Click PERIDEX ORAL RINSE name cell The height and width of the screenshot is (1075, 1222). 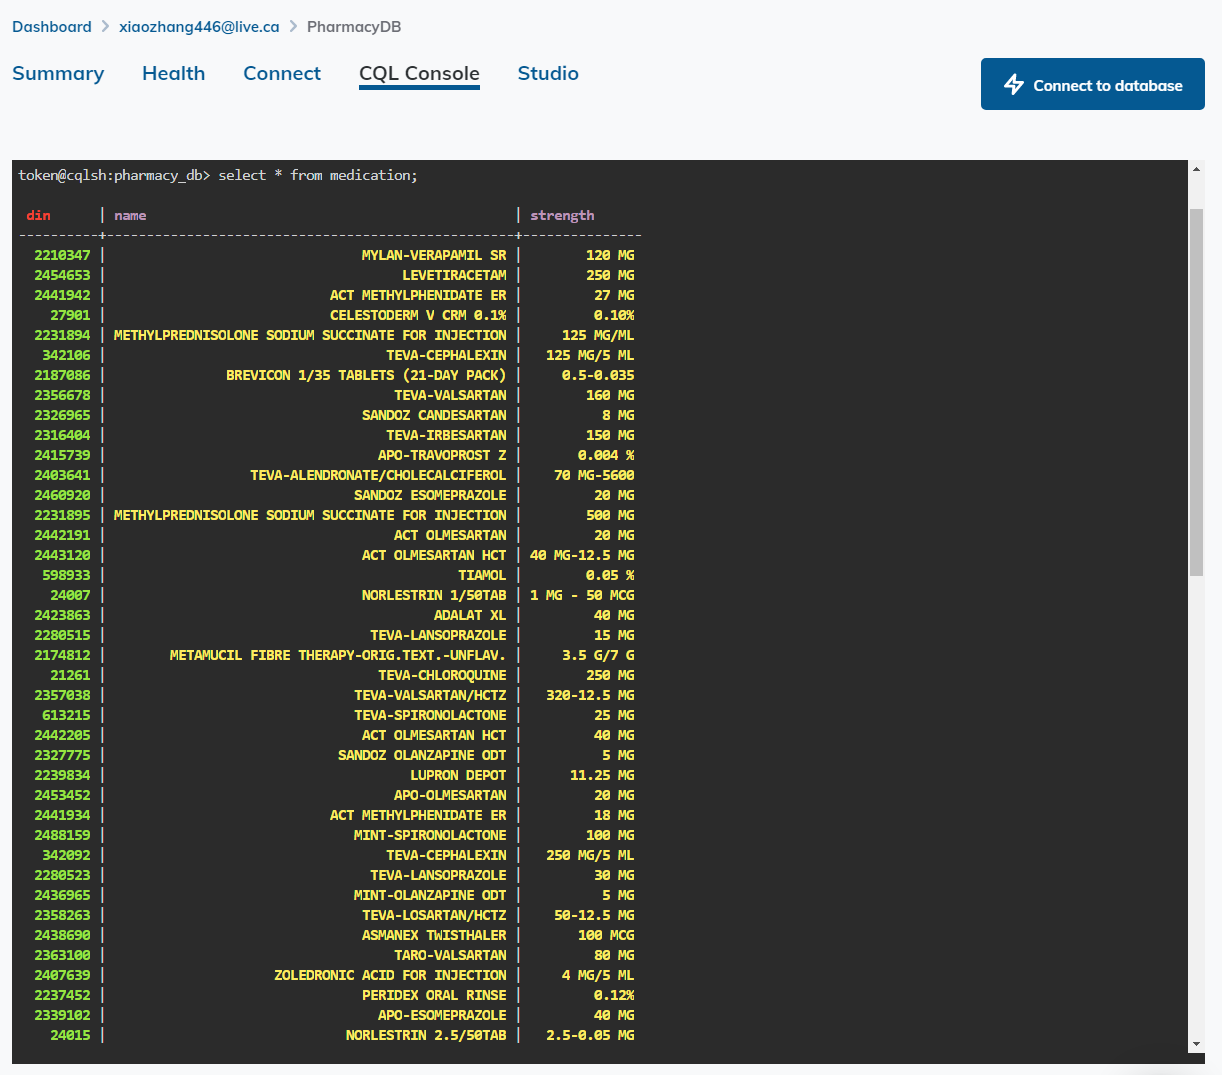click(434, 995)
